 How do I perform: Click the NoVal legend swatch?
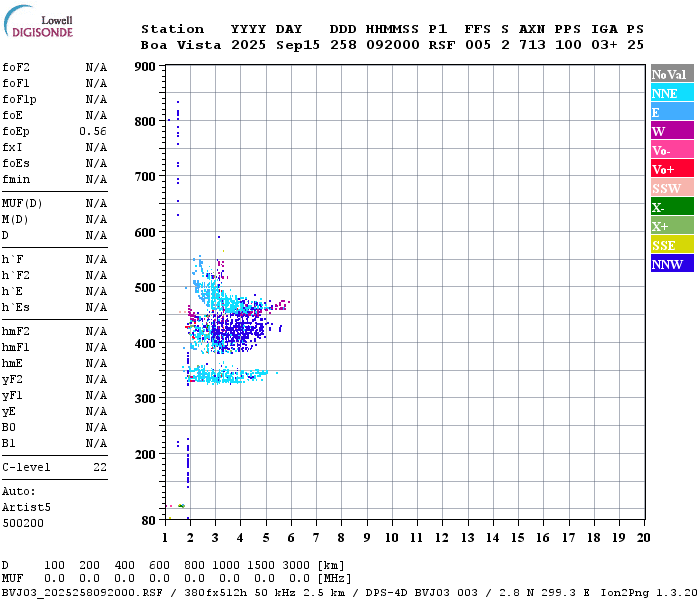[672, 74]
